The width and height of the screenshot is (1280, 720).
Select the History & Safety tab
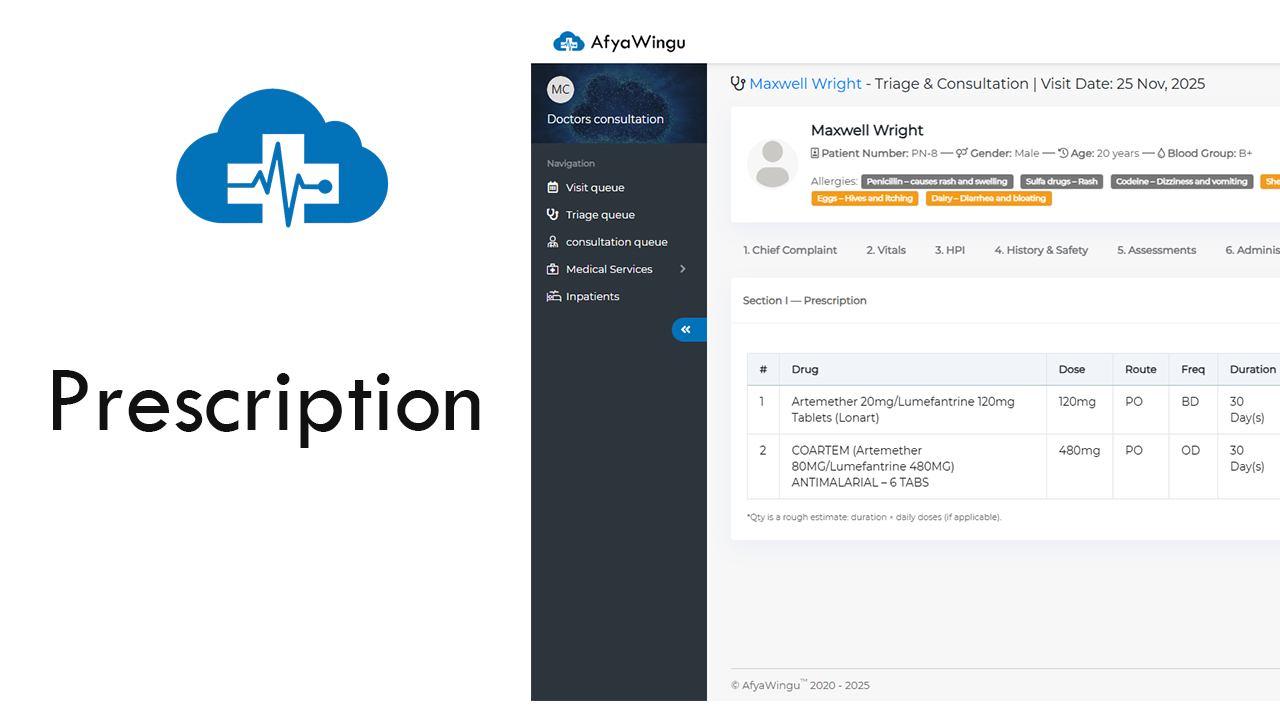[x=1040, y=250]
